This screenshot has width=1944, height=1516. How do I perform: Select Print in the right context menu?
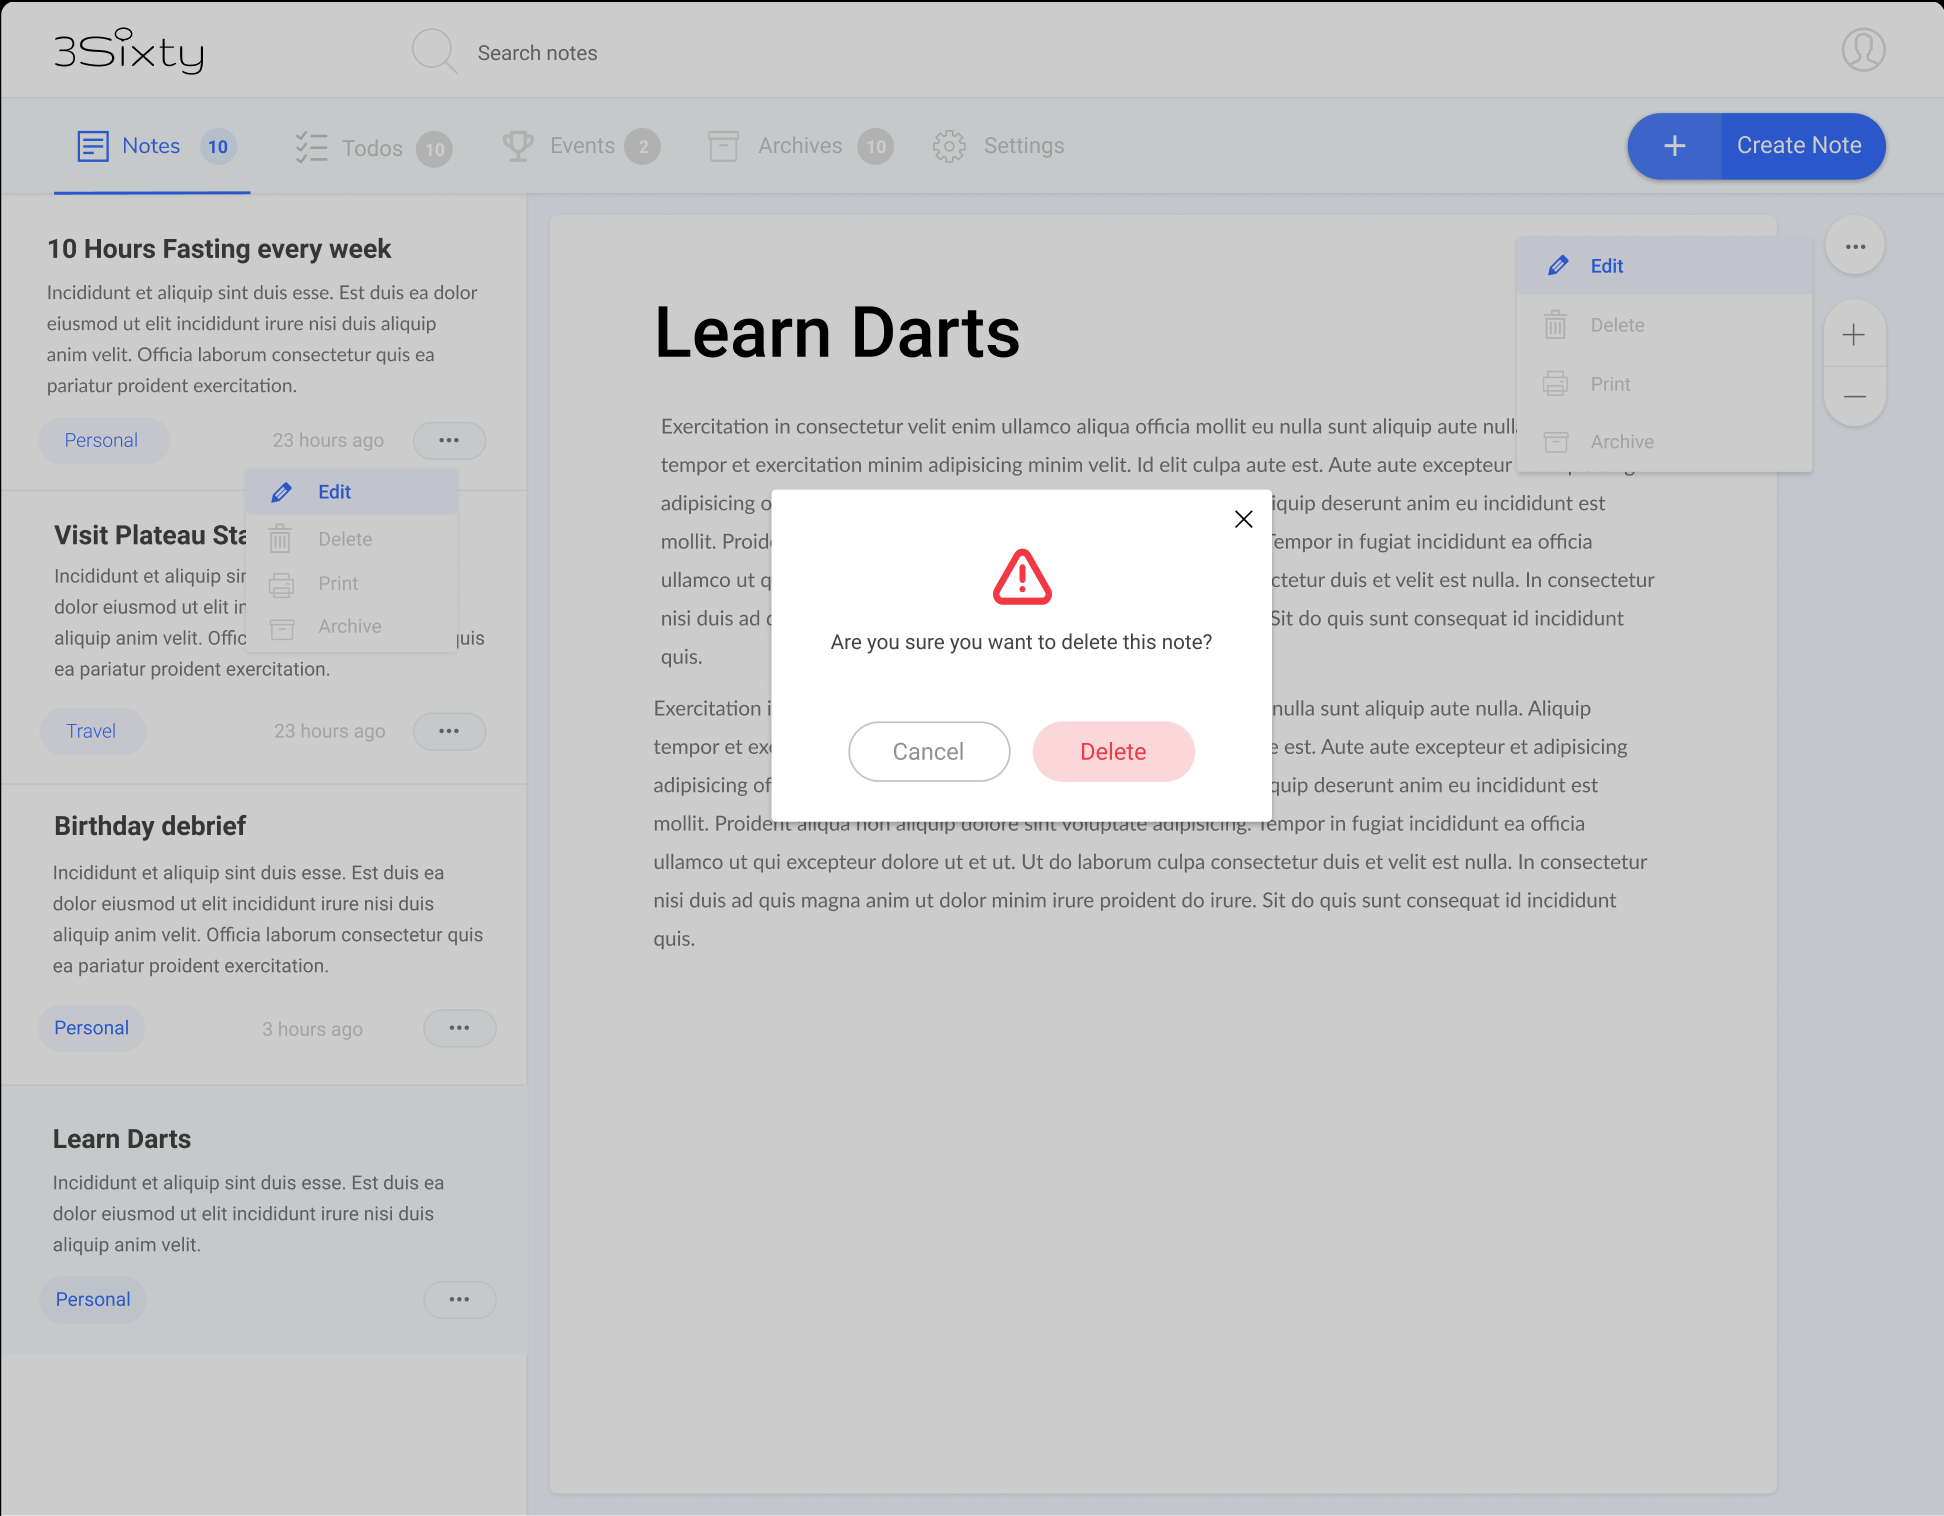click(1610, 384)
